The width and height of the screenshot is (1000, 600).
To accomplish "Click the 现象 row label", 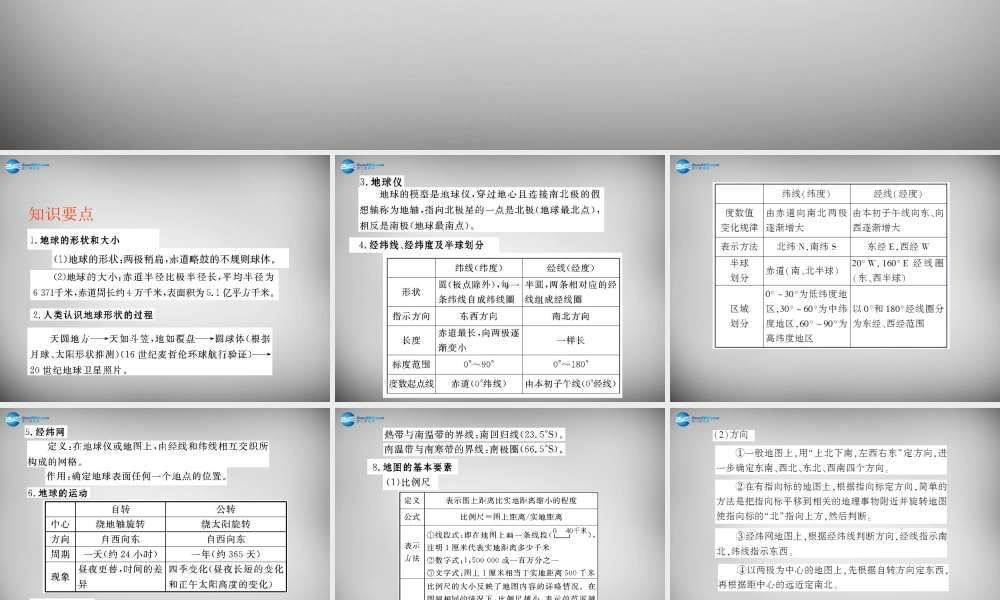I will 61,576.
